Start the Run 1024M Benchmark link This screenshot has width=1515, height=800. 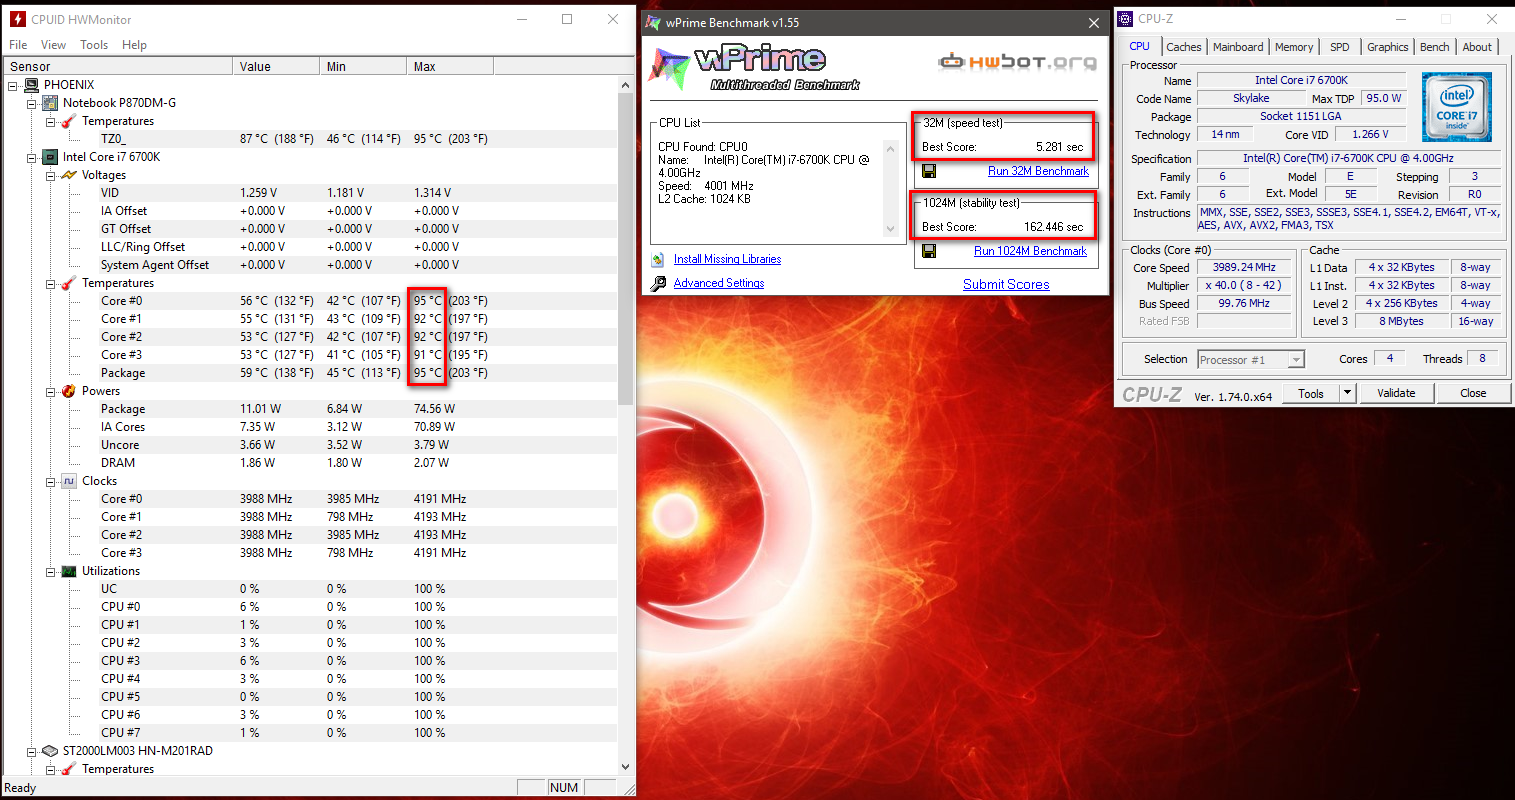point(1030,251)
